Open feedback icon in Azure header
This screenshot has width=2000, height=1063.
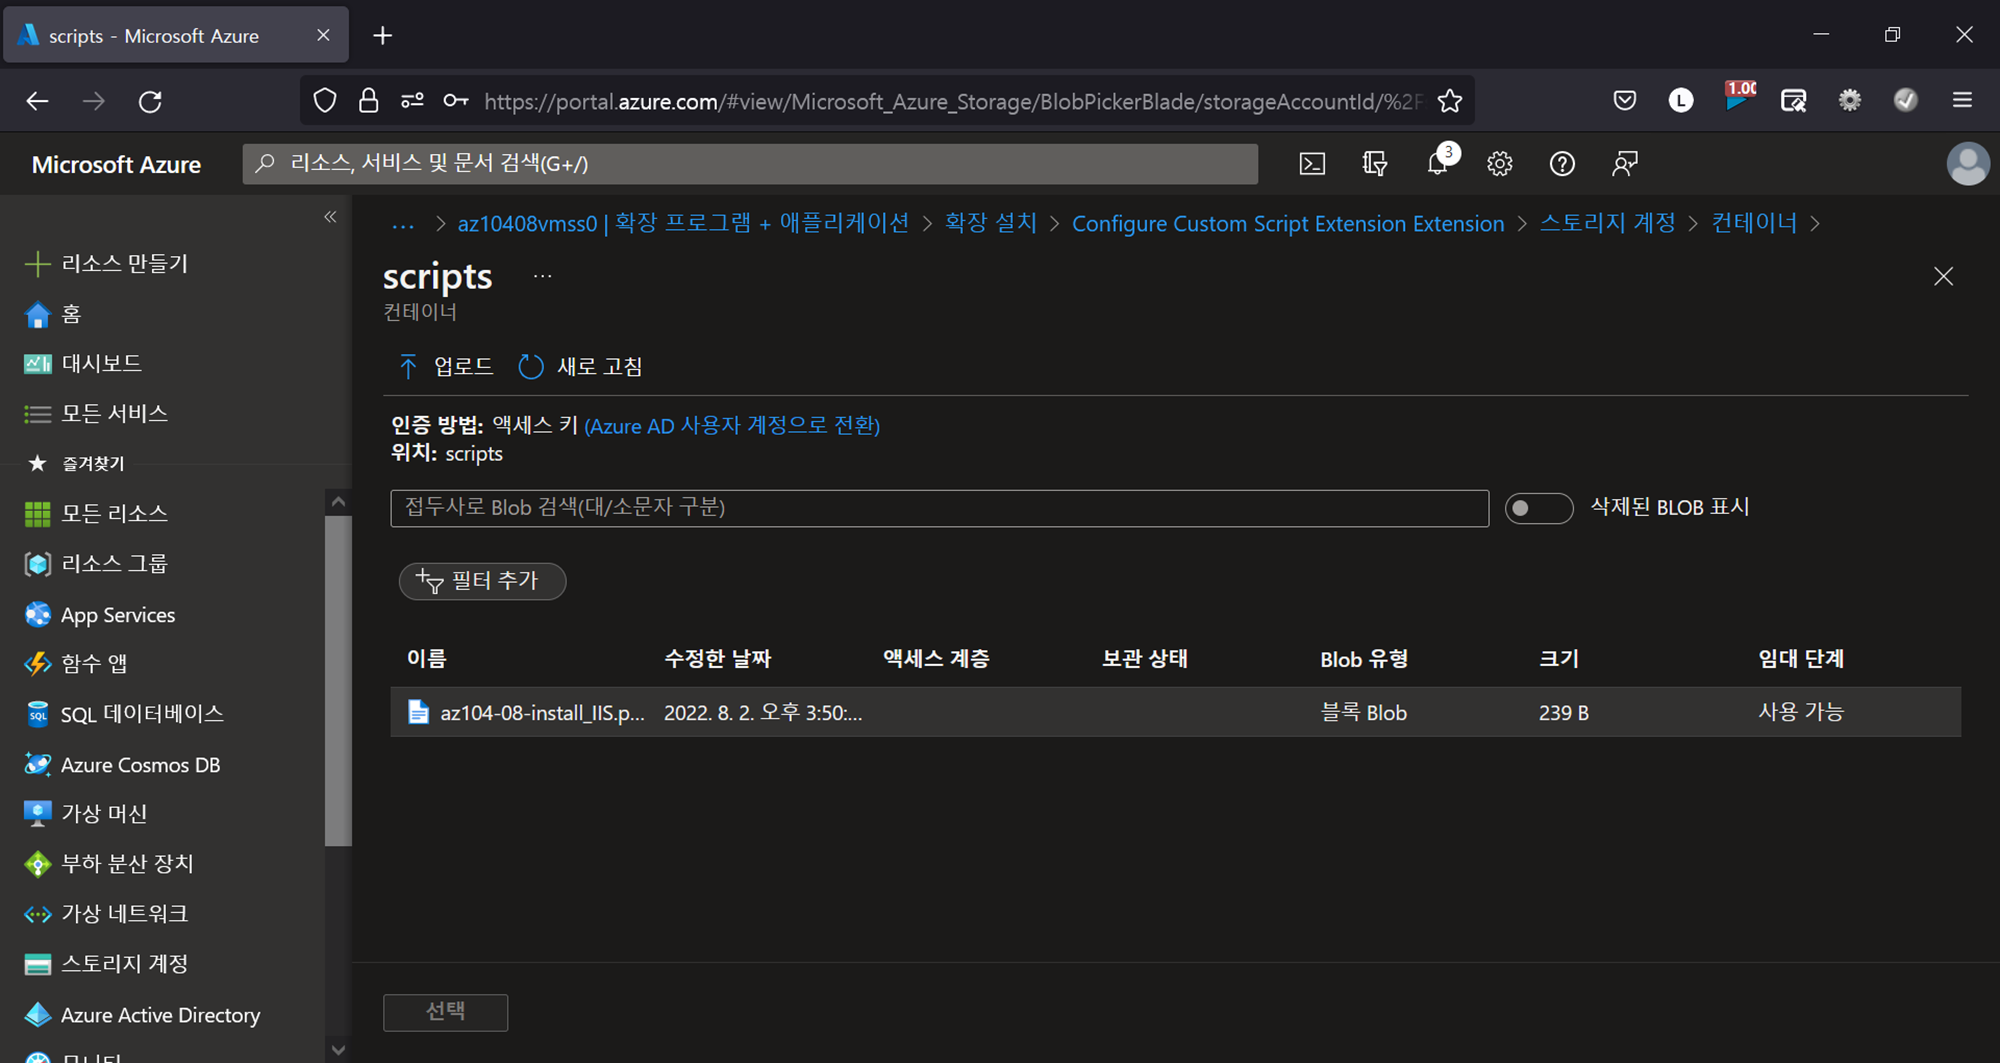coord(1625,164)
